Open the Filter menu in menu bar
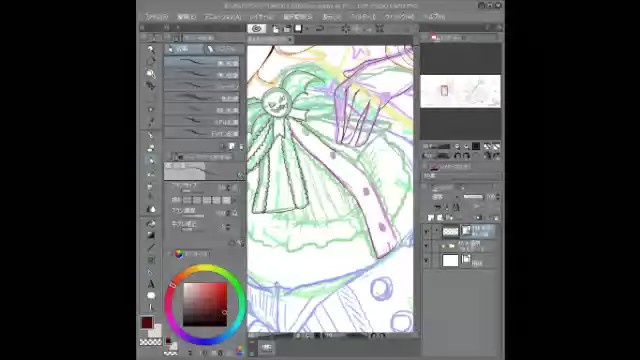The height and width of the screenshot is (360, 640). coord(363,17)
